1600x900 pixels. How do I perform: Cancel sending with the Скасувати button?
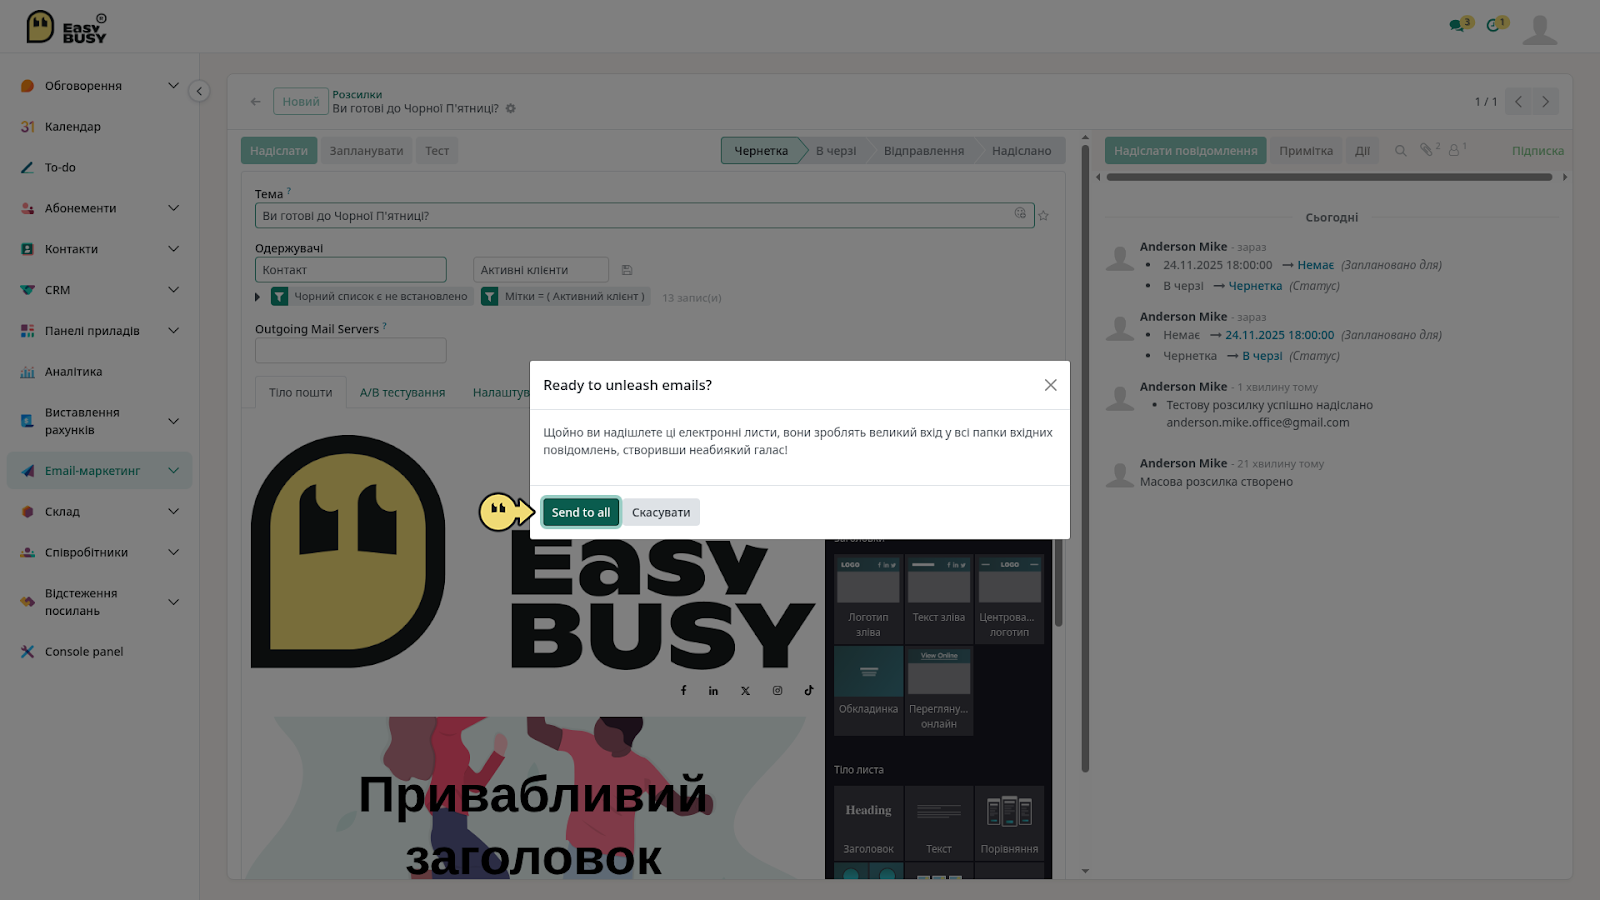tap(661, 512)
